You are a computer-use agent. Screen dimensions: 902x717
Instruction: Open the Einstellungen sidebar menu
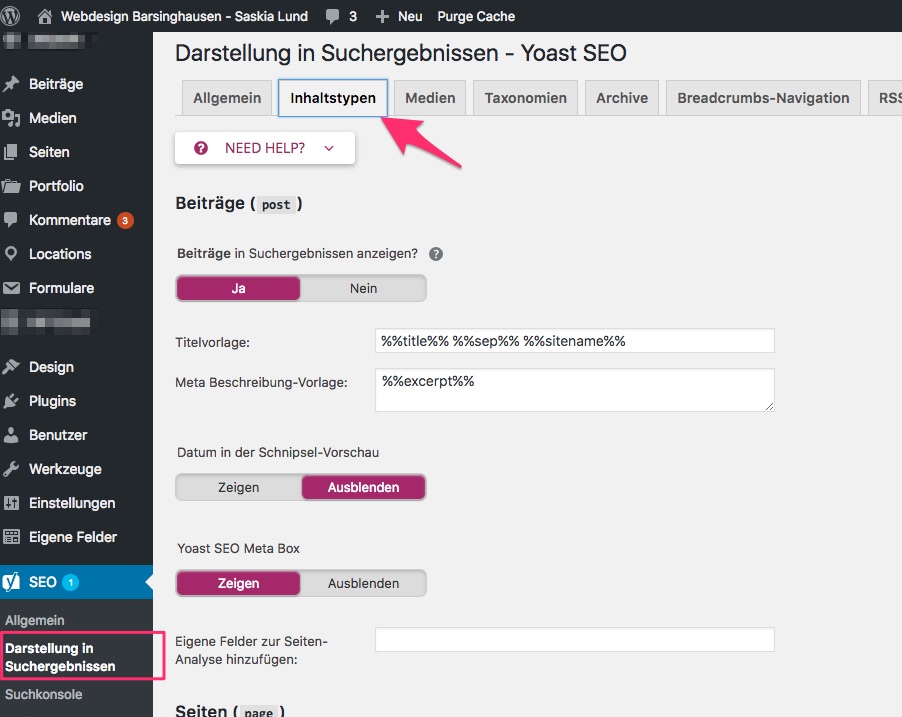[72, 503]
